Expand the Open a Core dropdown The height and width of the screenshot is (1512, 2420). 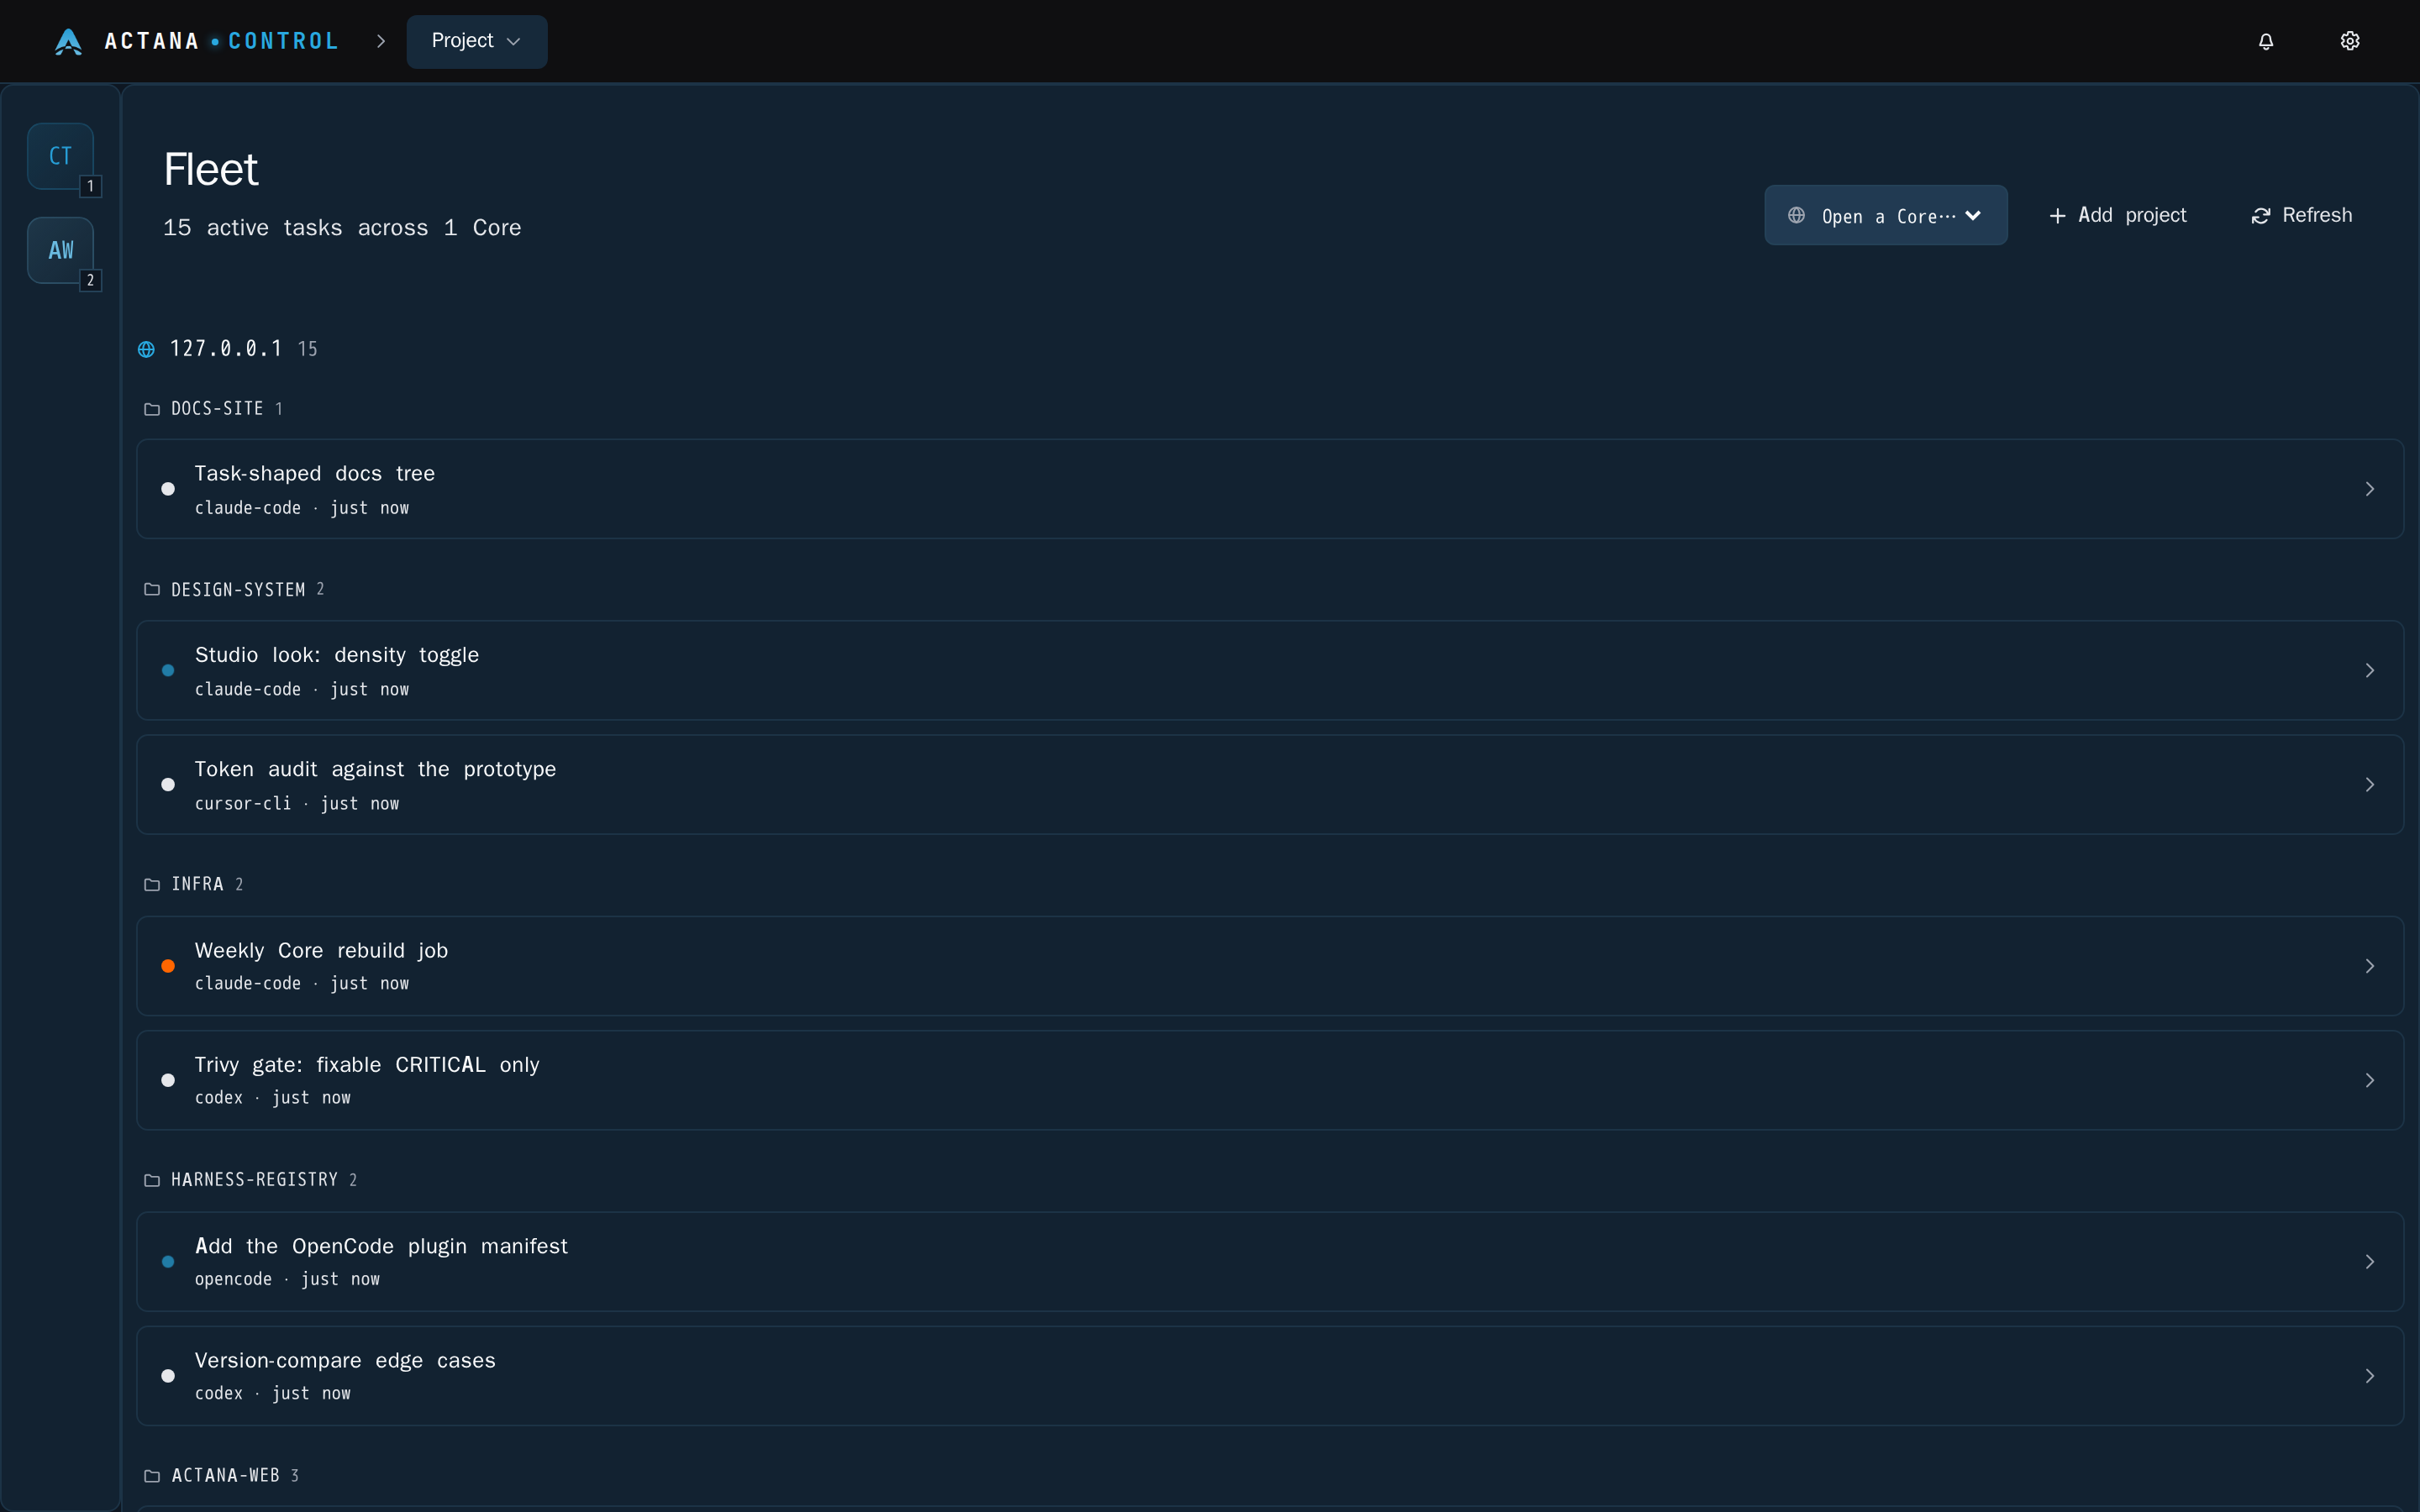click(x=1885, y=215)
